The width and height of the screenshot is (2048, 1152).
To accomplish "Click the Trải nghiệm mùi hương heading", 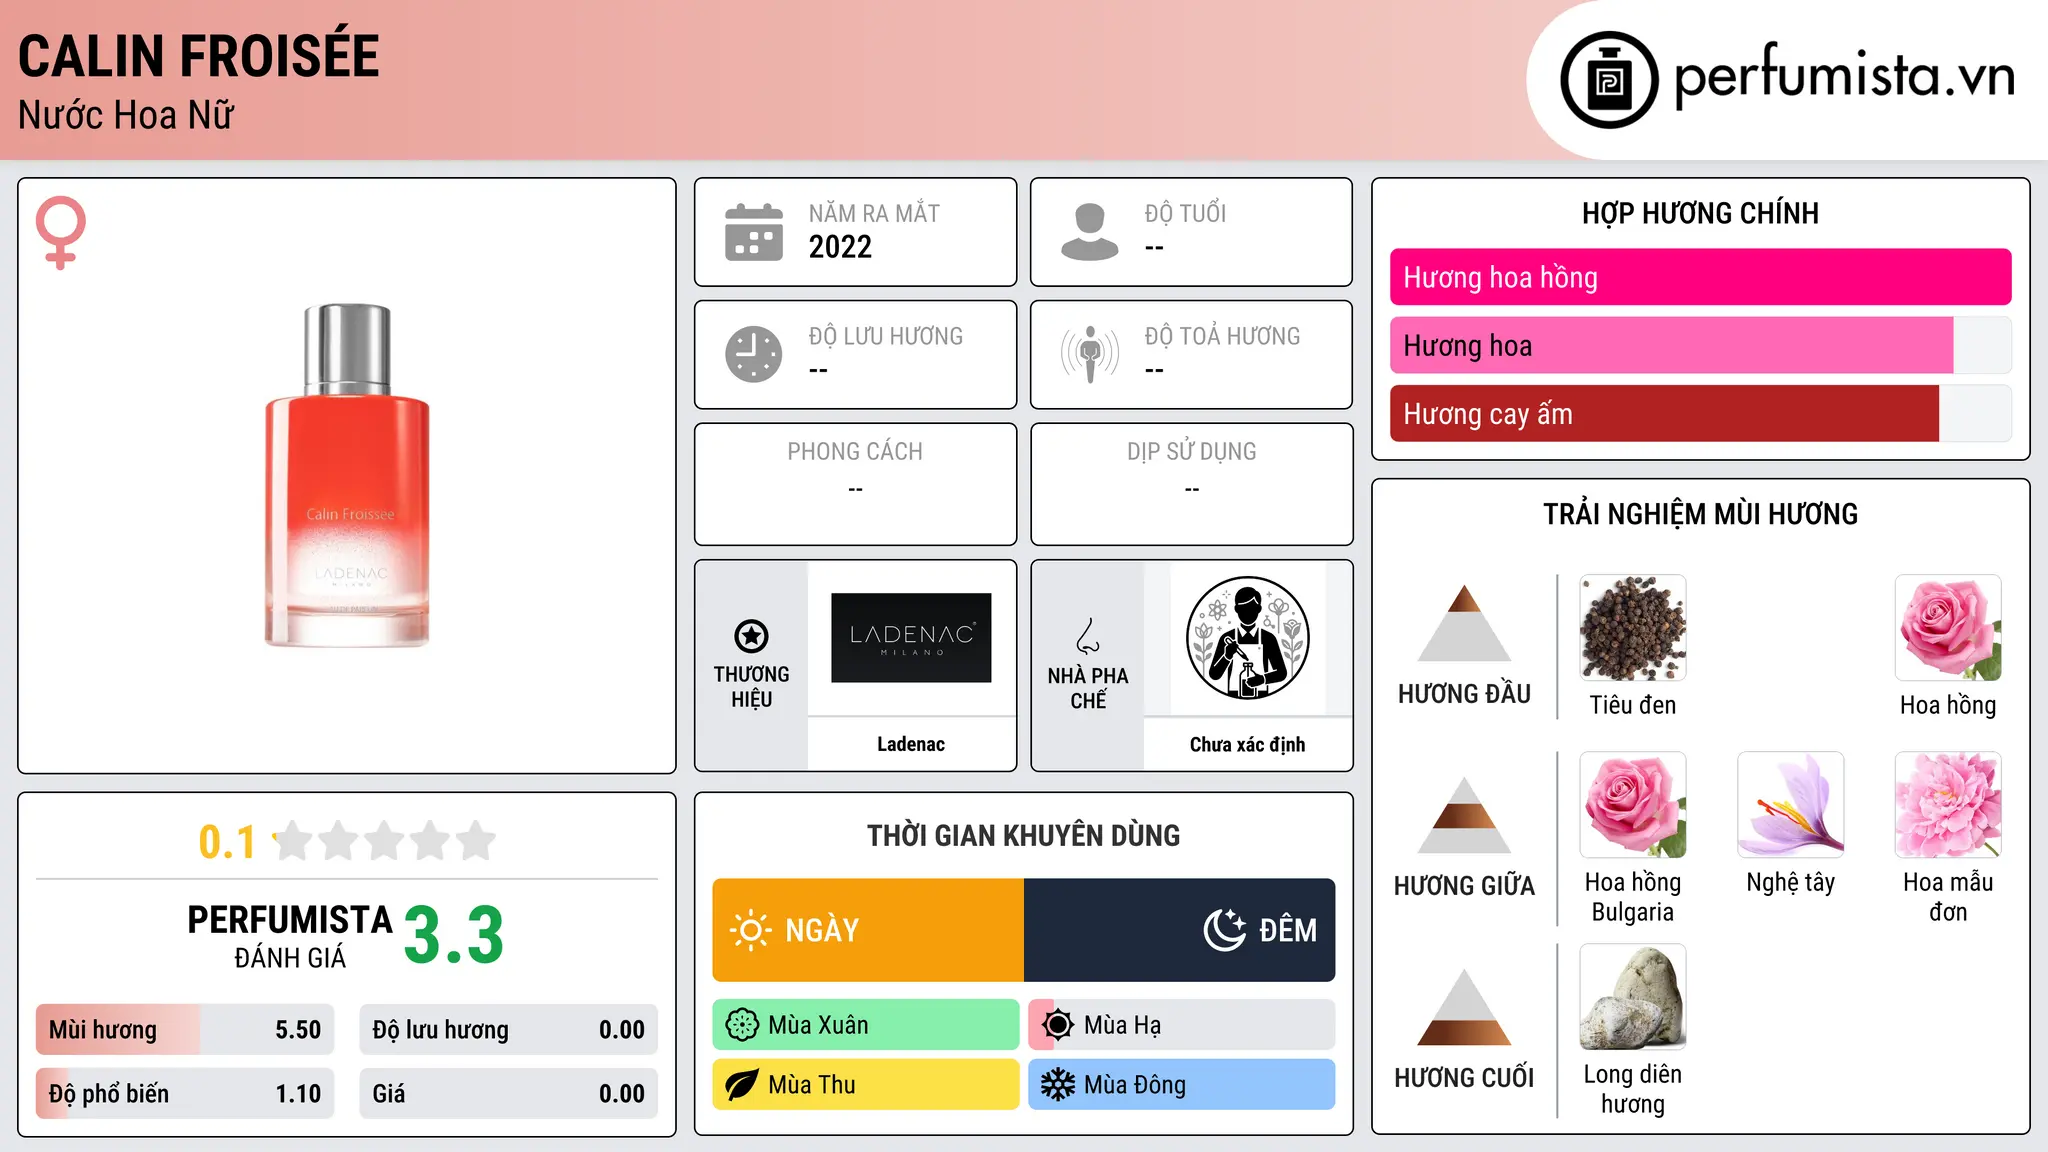I will [1701, 514].
